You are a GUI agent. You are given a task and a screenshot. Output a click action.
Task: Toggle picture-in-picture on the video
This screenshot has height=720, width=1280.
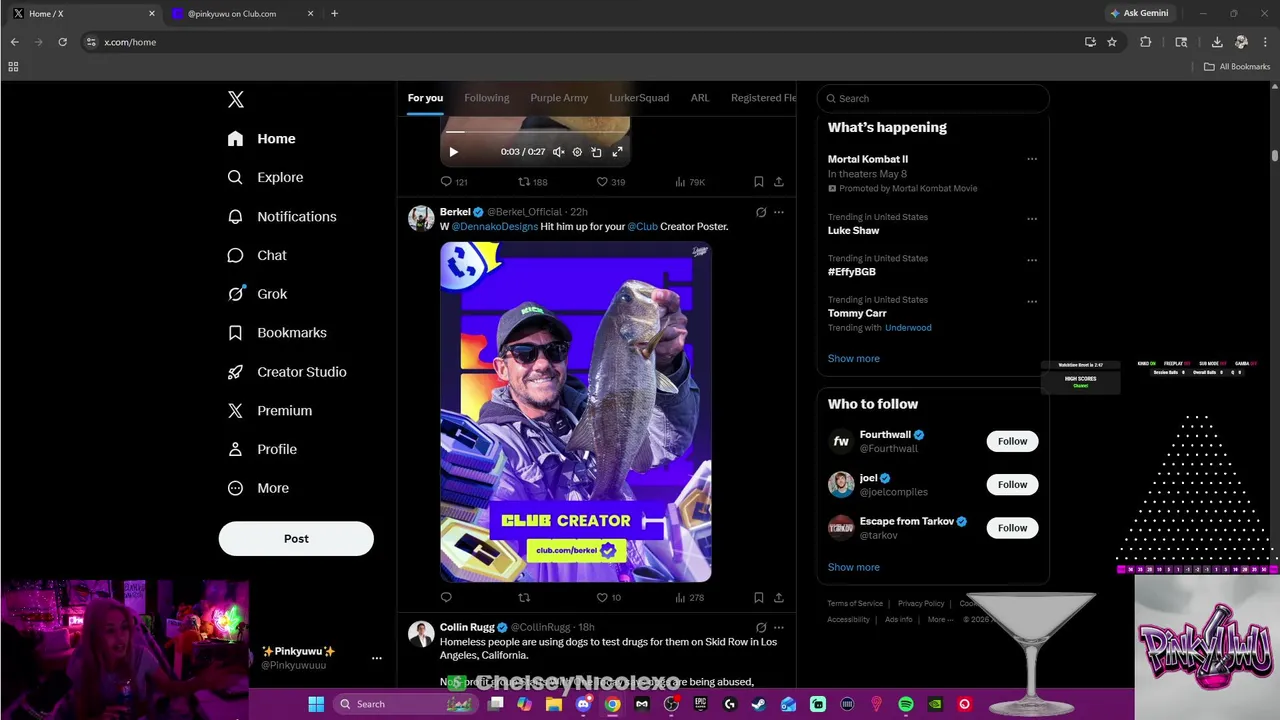point(596,152)
